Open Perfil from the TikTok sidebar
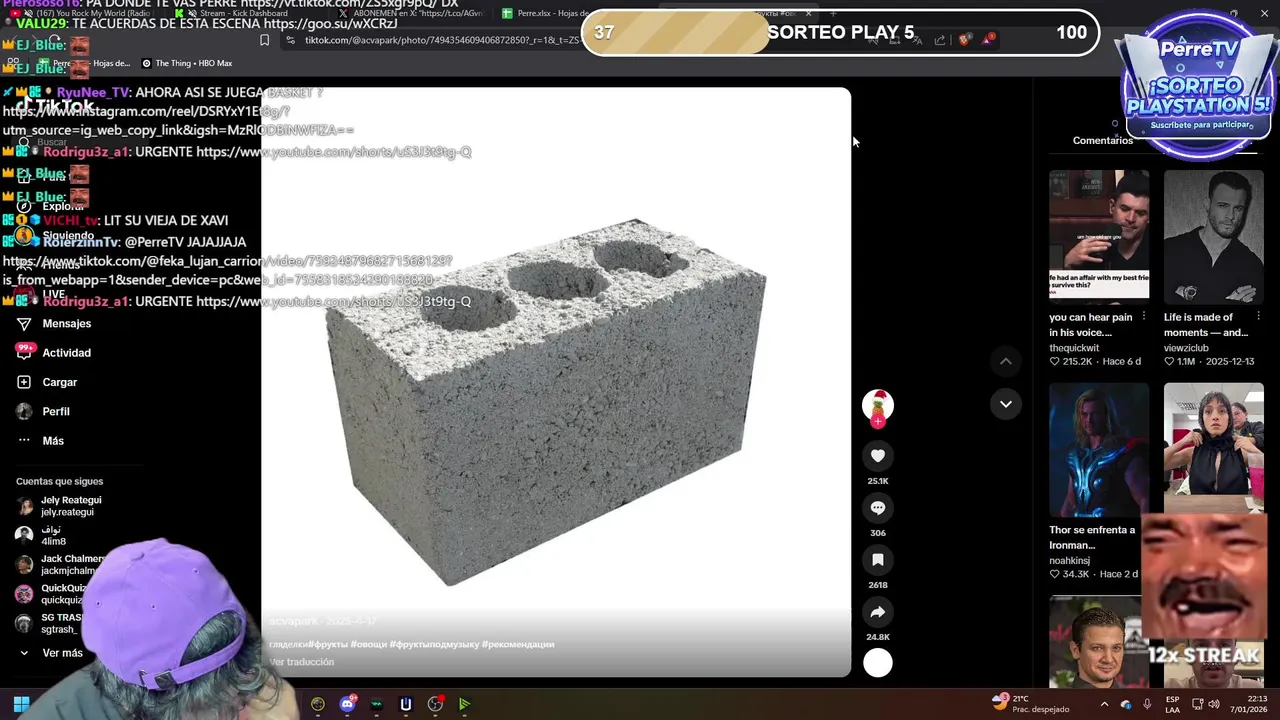 [56, 411]
